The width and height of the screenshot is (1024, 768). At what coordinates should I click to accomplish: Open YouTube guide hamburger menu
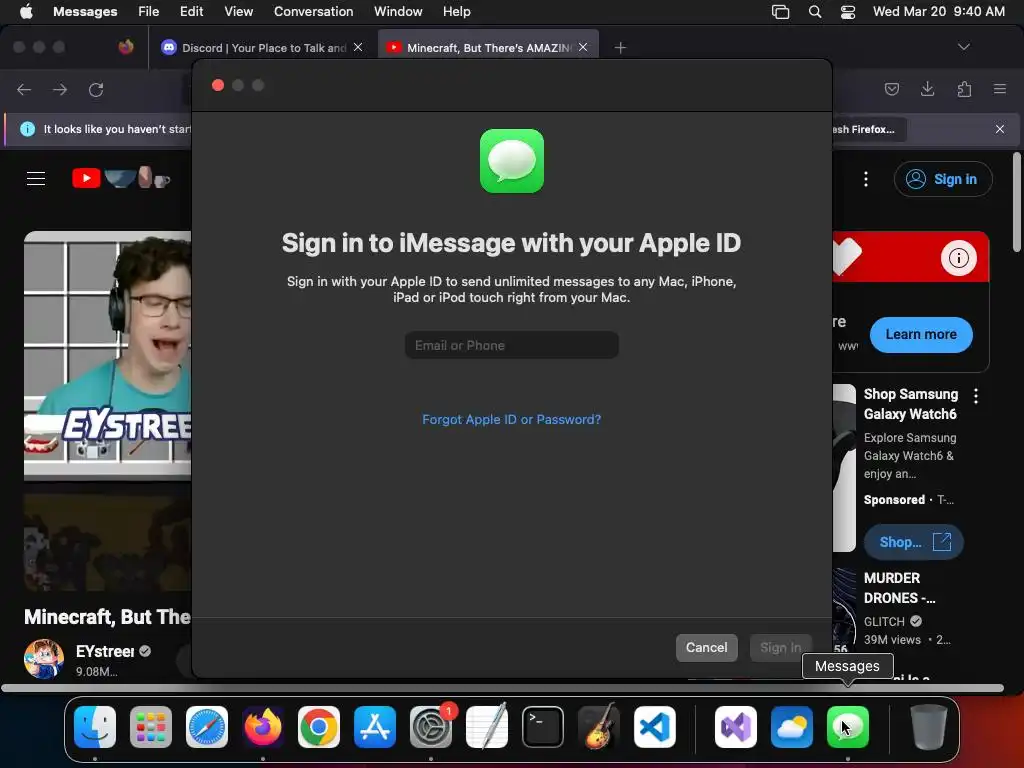pos(36,178)
